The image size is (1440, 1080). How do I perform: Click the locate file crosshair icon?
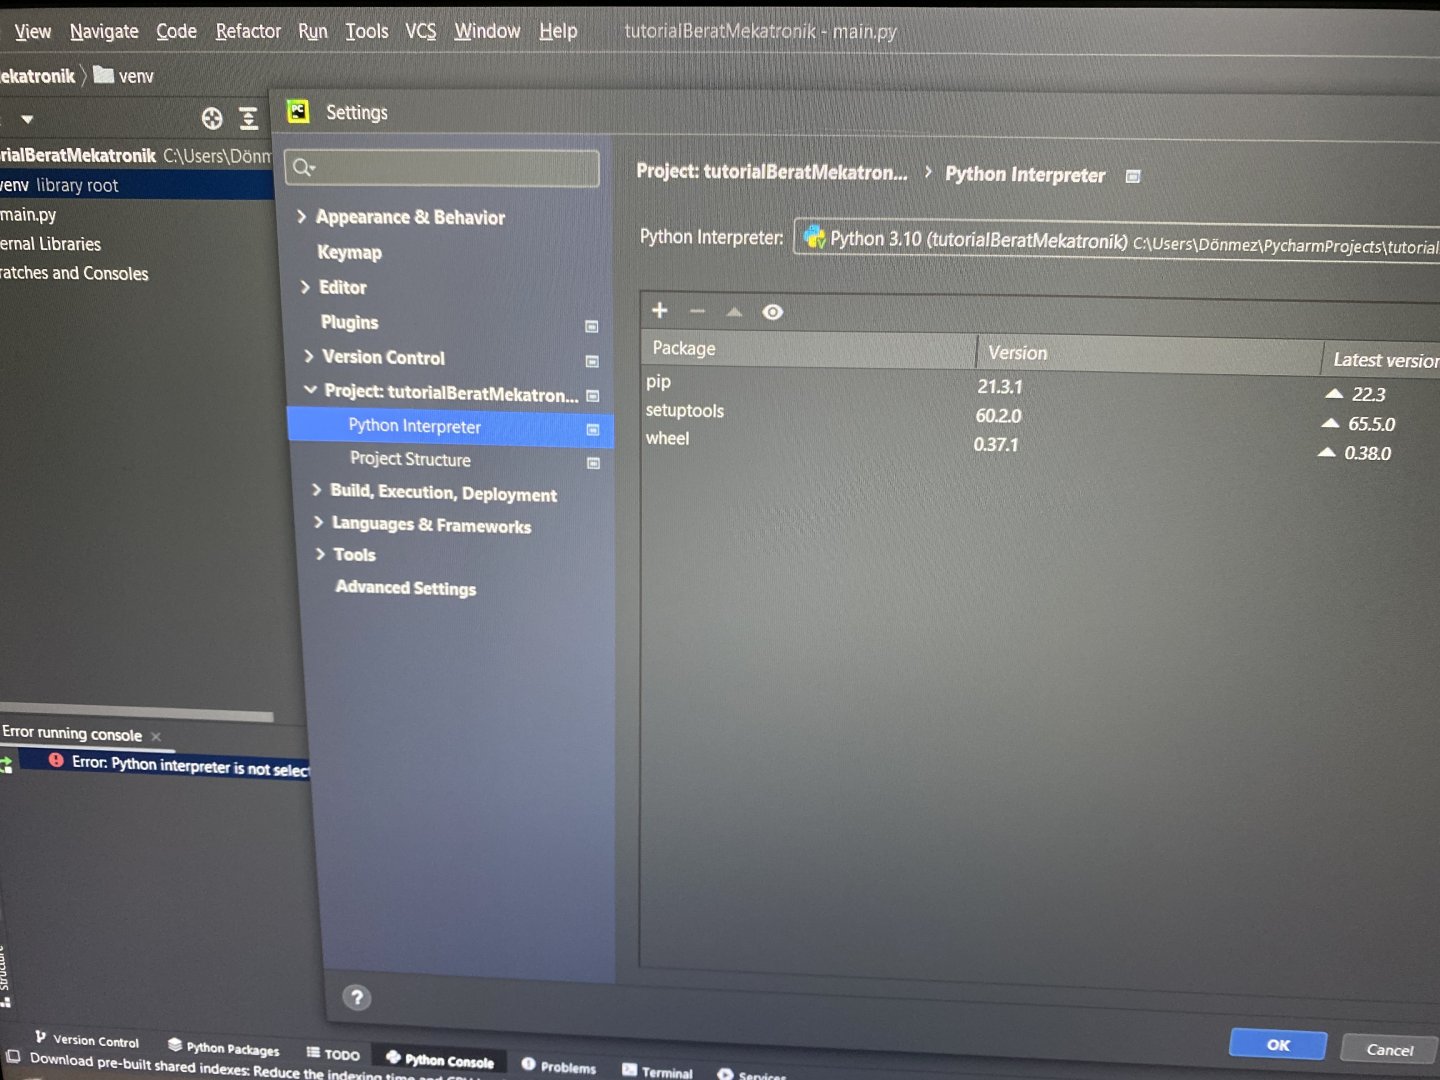click(x=212, y=119)
